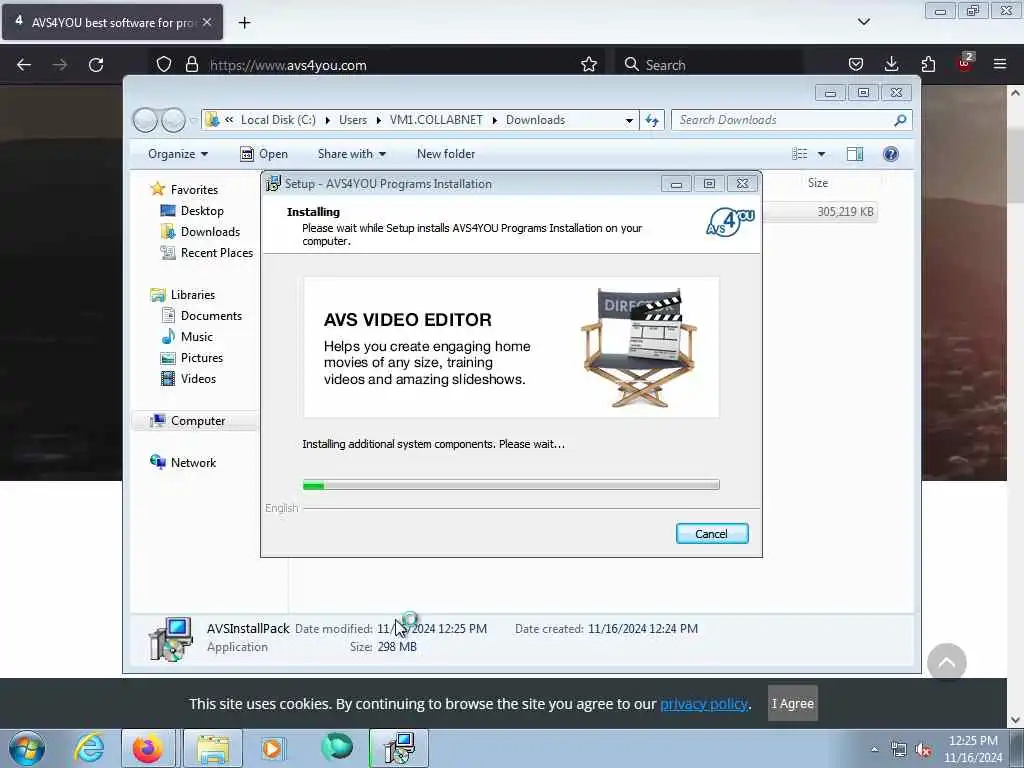Click I Agree on the cookie banner
This screenshot has width=1024, height=768.
(792, 703)
